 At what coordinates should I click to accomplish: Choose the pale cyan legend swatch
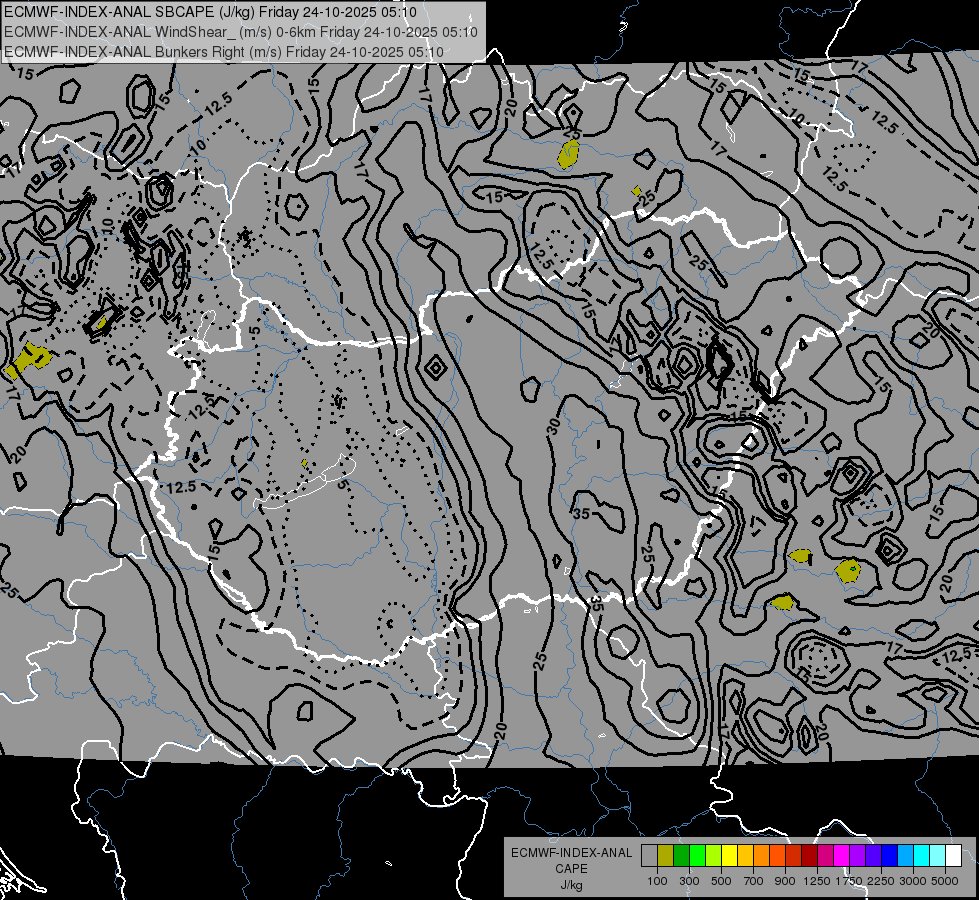pos(938,856)
